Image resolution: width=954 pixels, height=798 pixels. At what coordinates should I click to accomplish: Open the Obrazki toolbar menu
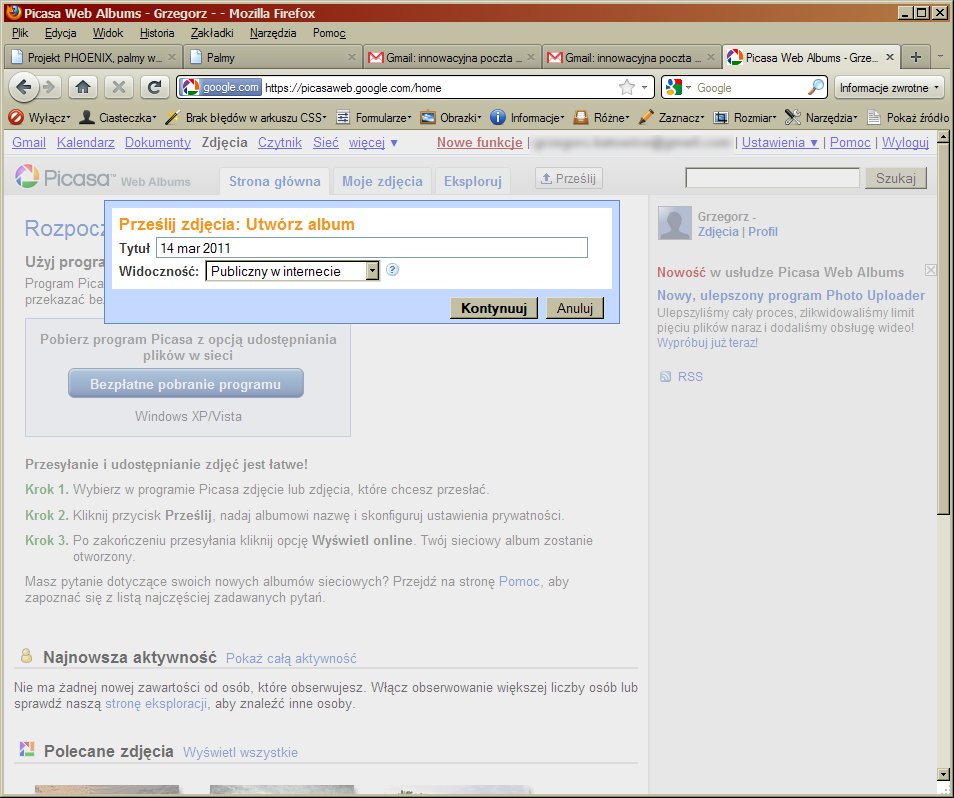tap(451, 117)
